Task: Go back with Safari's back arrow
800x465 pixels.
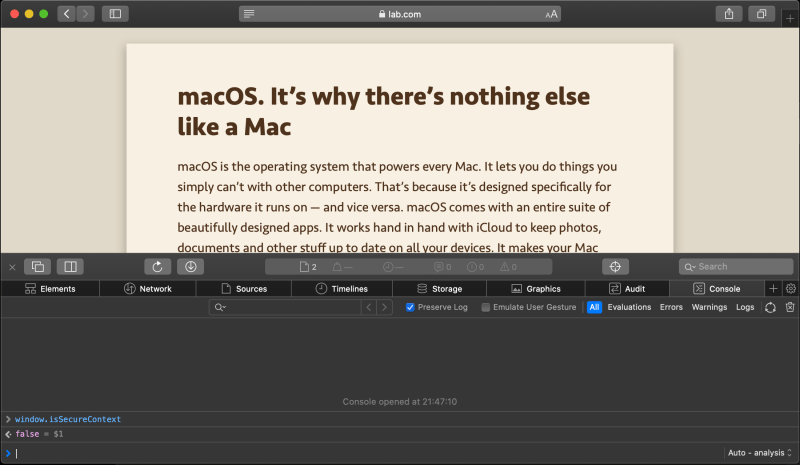Action: tap(66, 14)
